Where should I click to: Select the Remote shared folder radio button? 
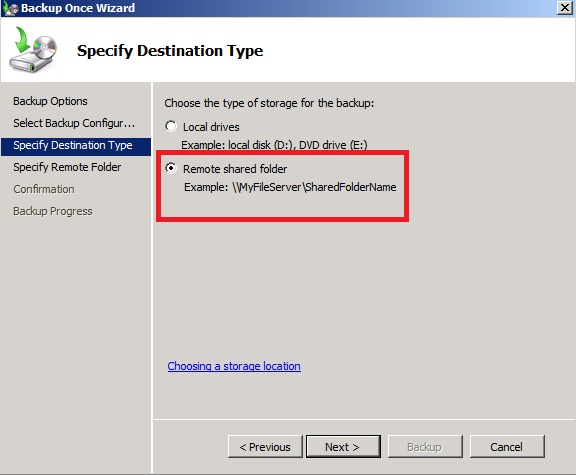coord(171,169)
